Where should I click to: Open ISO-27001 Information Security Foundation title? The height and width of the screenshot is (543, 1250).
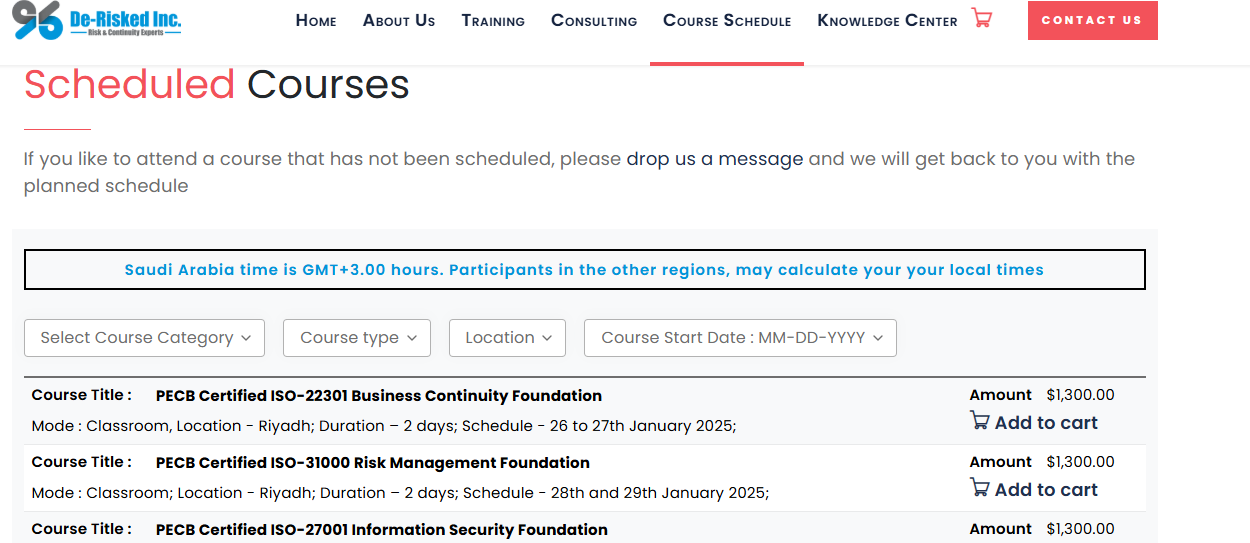381,530
